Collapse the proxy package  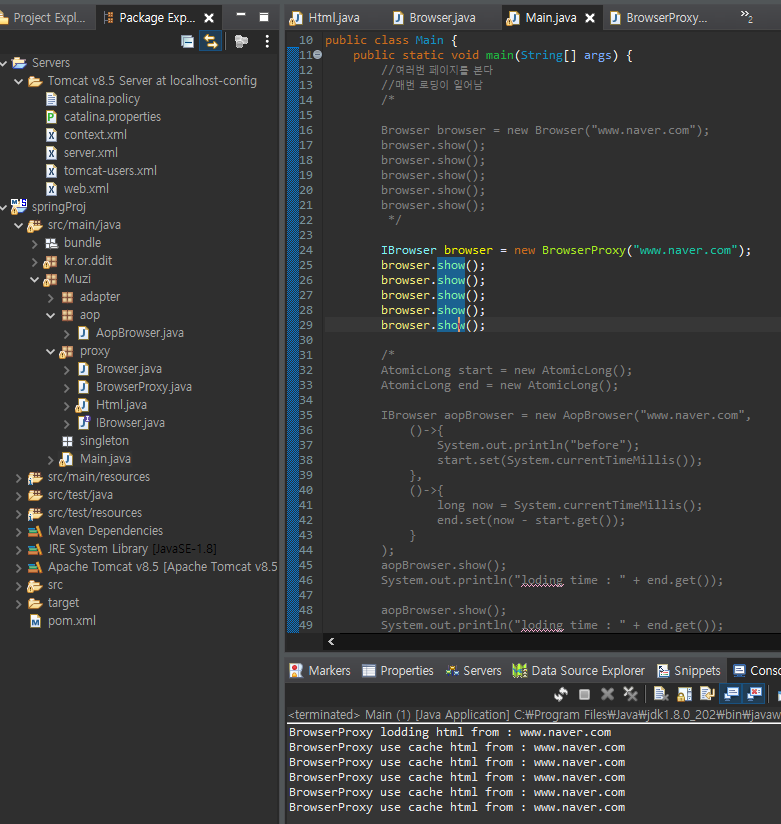click(51, 352)
